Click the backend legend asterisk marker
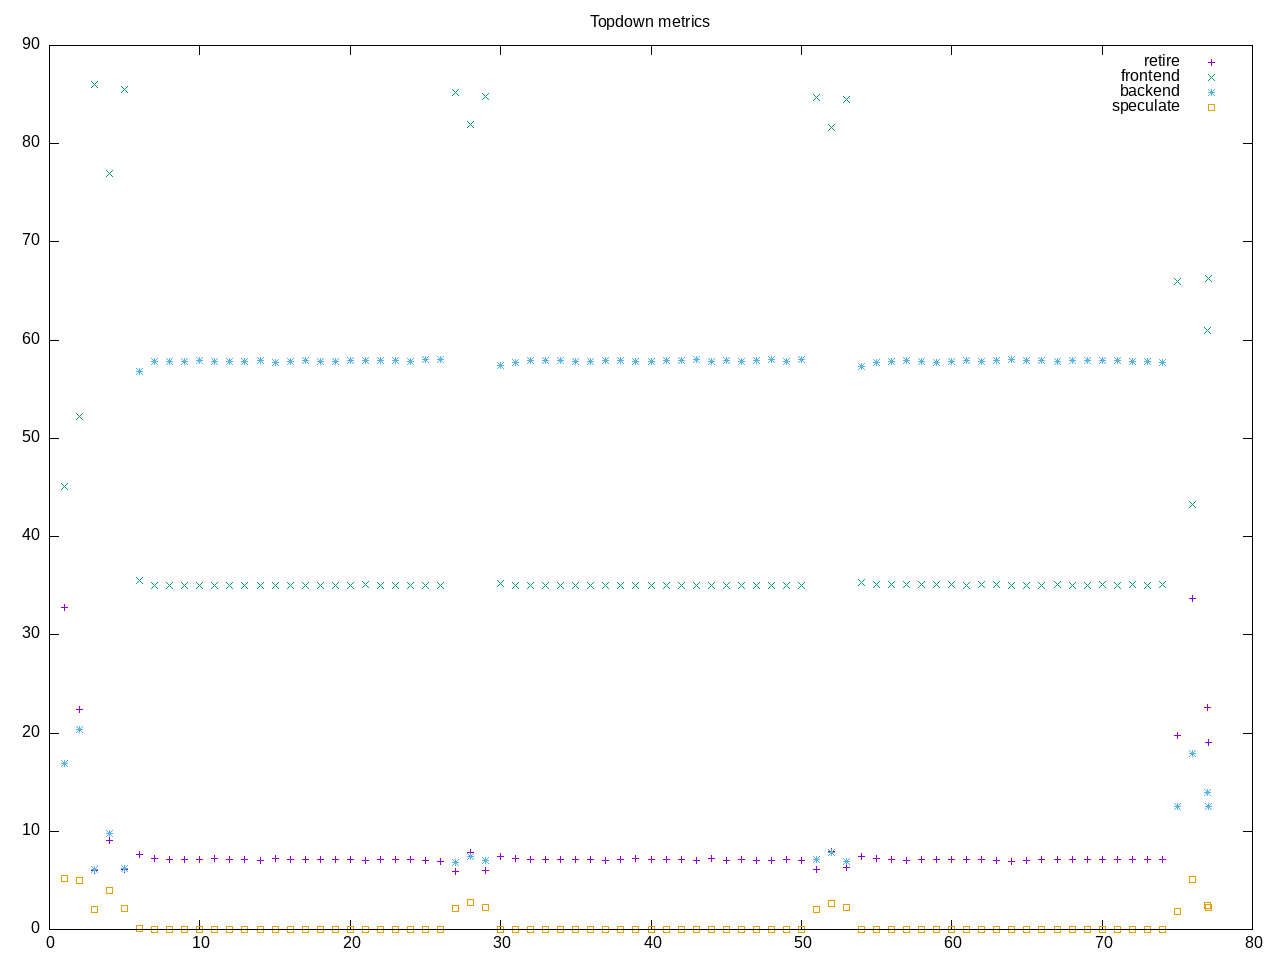 point(1210,92)
